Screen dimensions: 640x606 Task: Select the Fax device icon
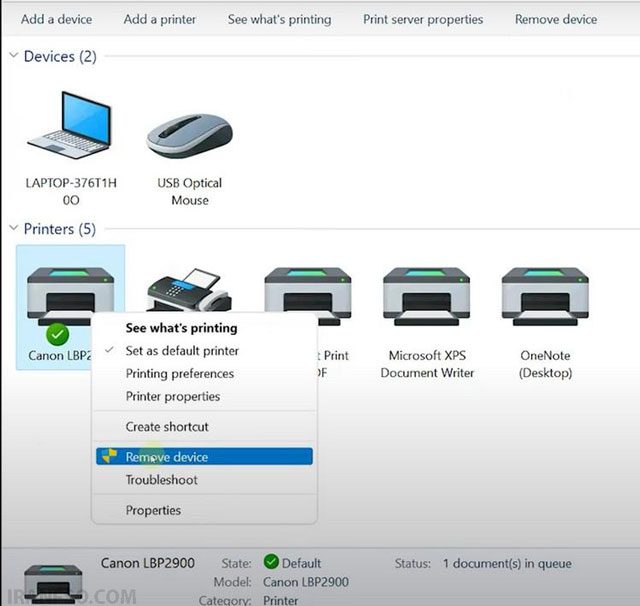(189, 290)
